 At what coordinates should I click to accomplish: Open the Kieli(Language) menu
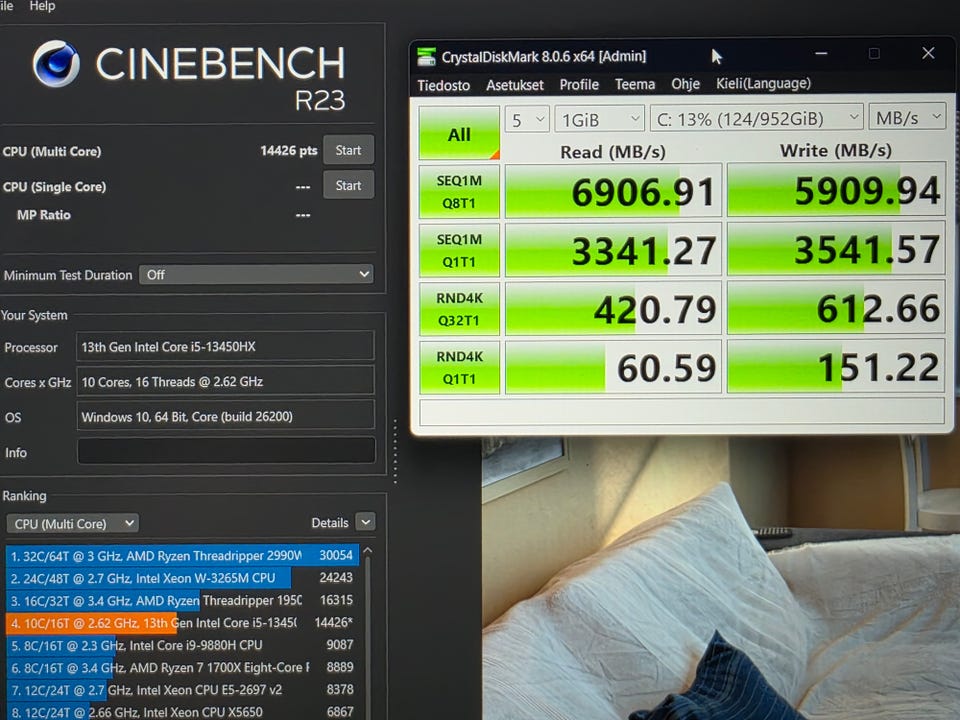click(x=763, y=83)
